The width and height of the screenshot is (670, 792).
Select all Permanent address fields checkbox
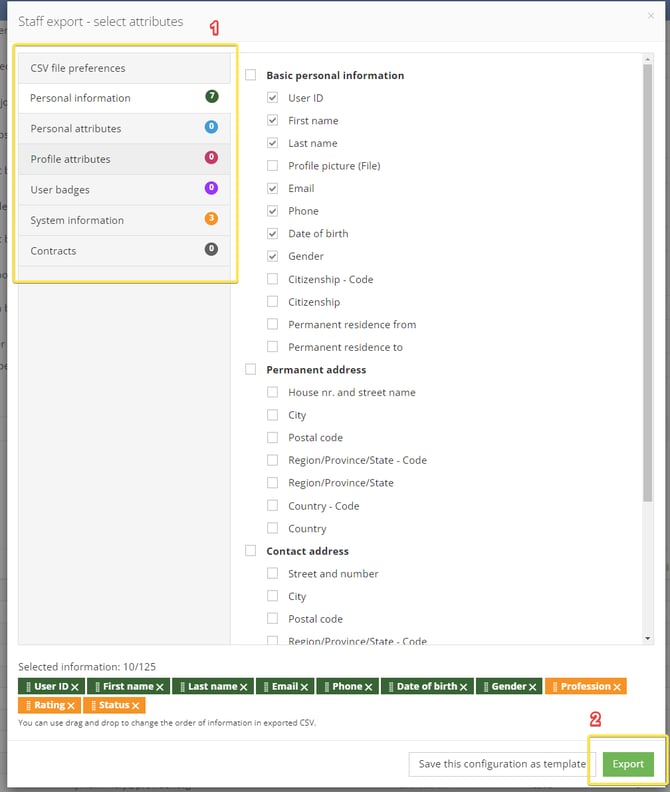[x=251, y=370]
